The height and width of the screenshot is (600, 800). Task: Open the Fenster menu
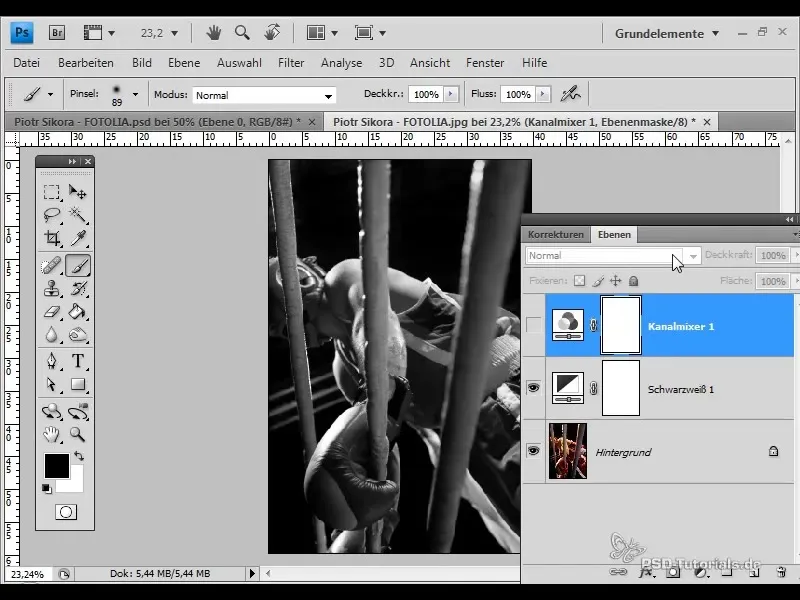(485, 63)
